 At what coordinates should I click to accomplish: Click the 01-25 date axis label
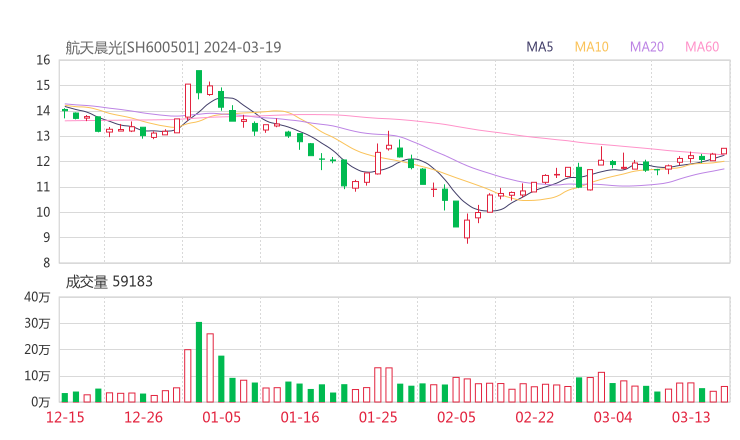pos(378,417)
